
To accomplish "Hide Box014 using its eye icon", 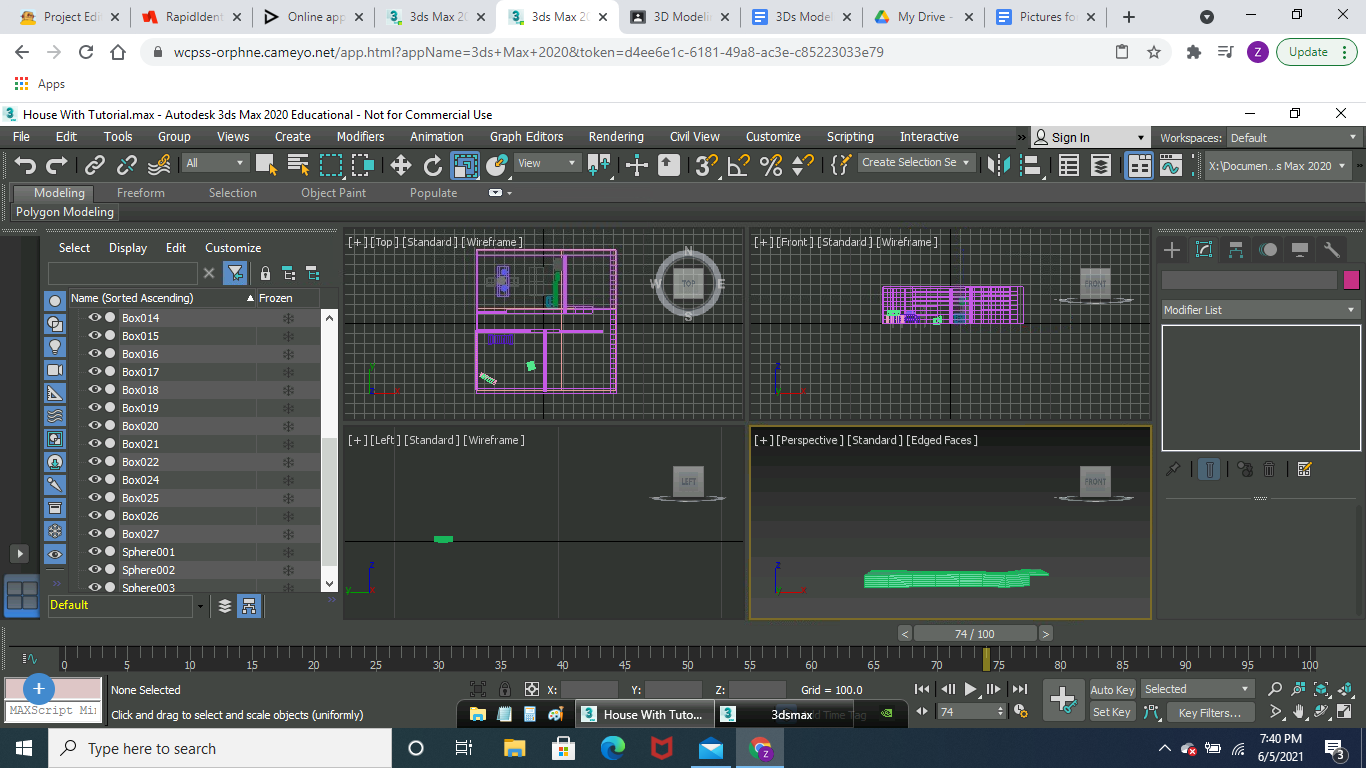I will (x=95, y=318).
